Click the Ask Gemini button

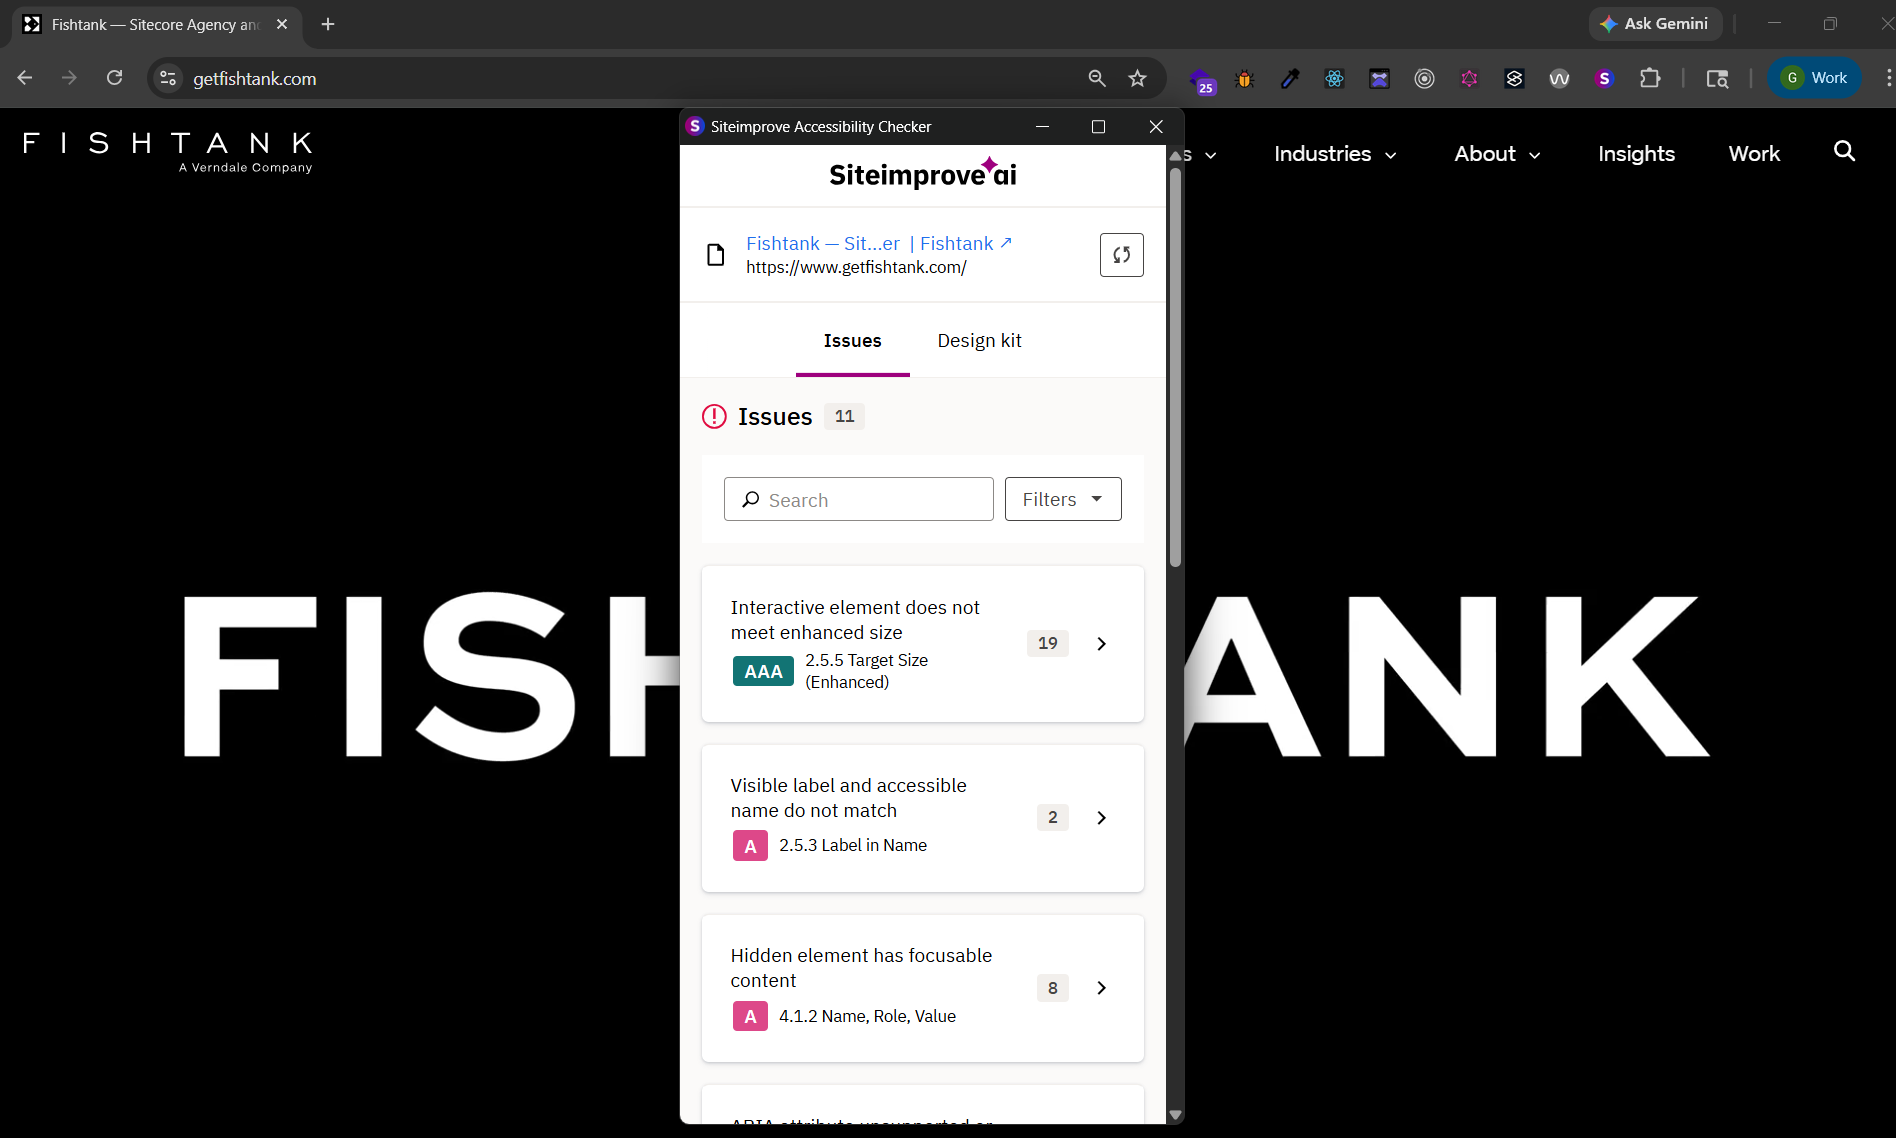(x=1655, y=23)
